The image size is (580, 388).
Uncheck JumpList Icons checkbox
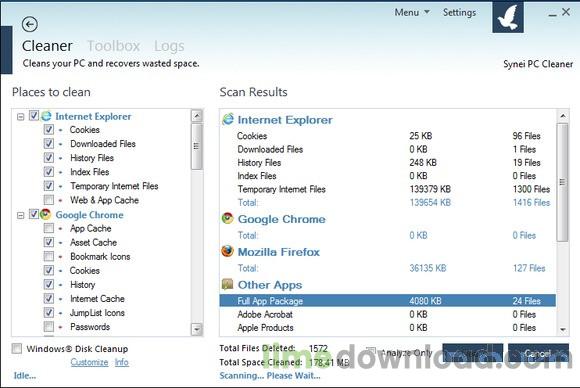(x=49, y=313)
